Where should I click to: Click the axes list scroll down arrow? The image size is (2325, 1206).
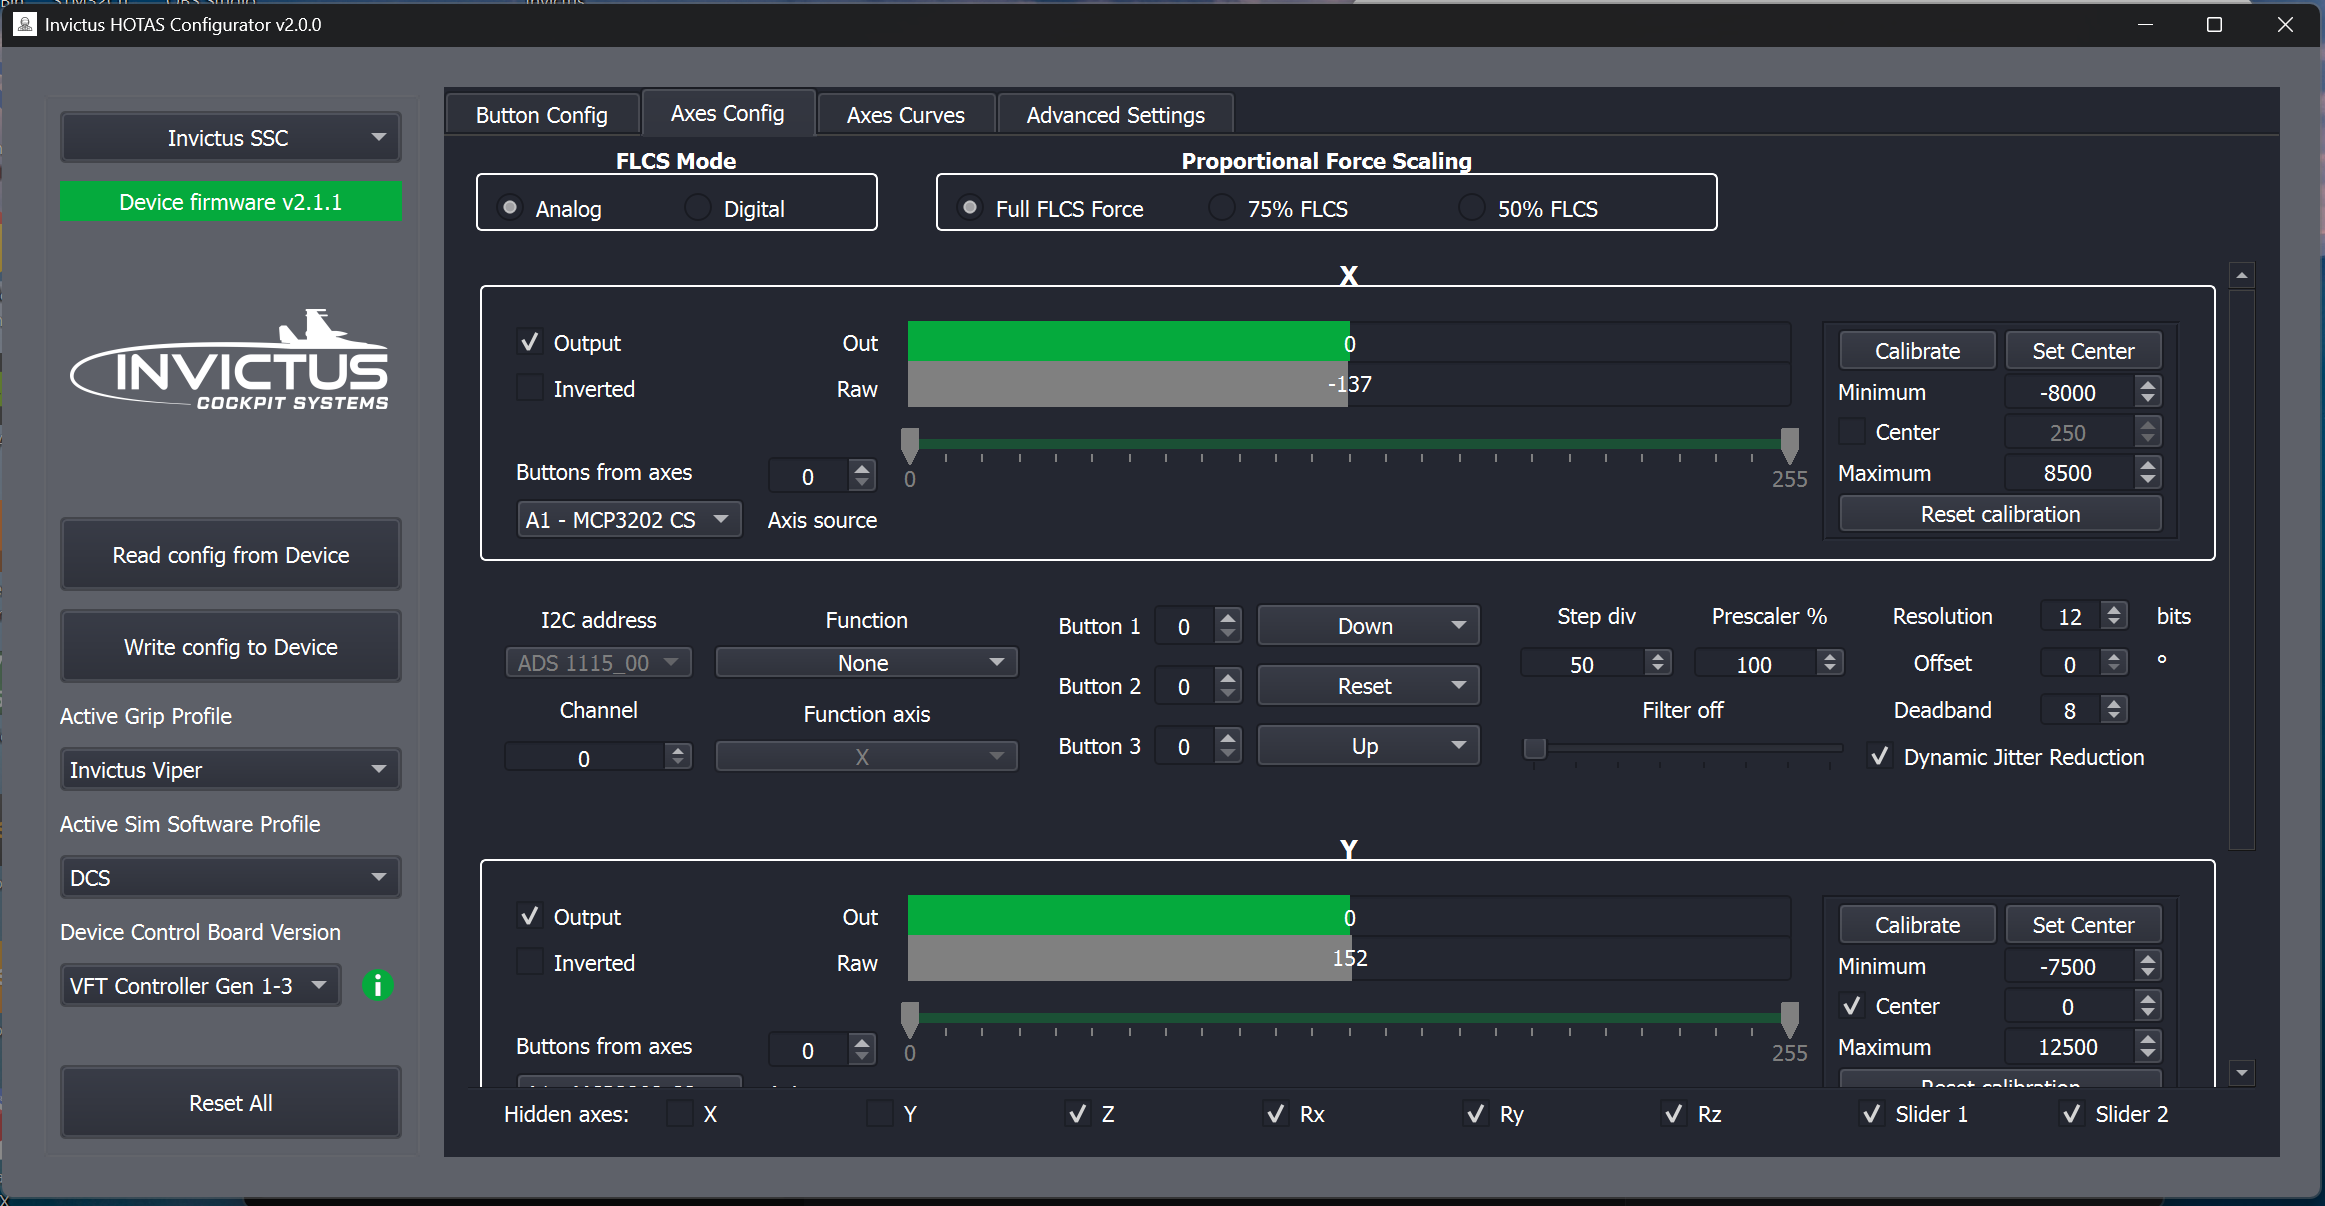click(x=2242, y=1073)
